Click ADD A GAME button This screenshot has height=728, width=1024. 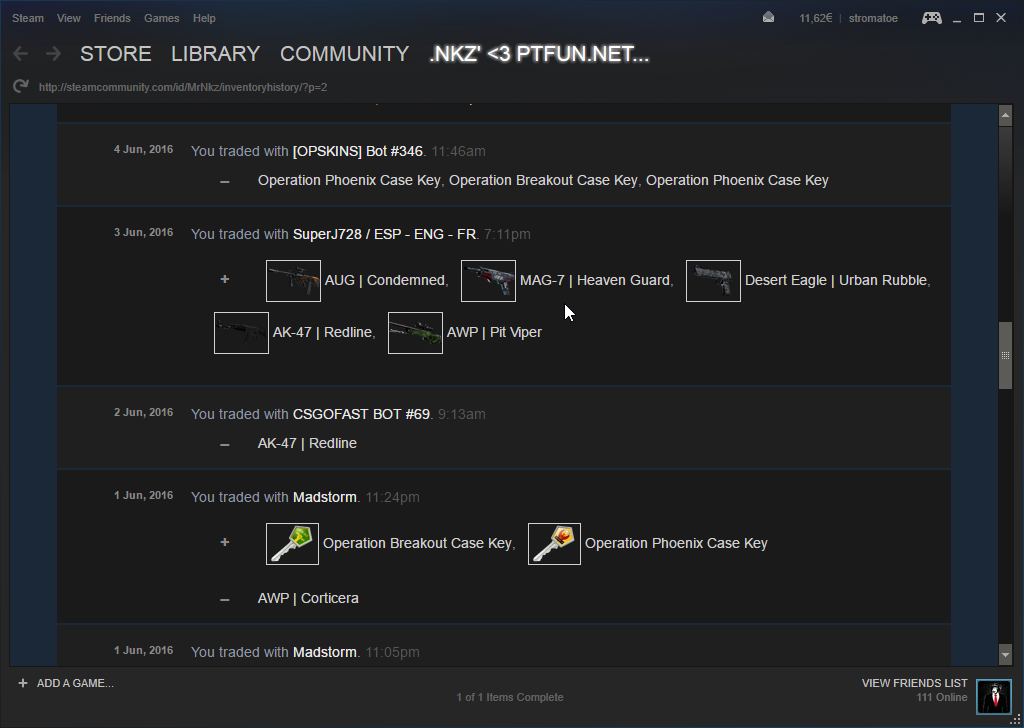[x=66, y=683]
